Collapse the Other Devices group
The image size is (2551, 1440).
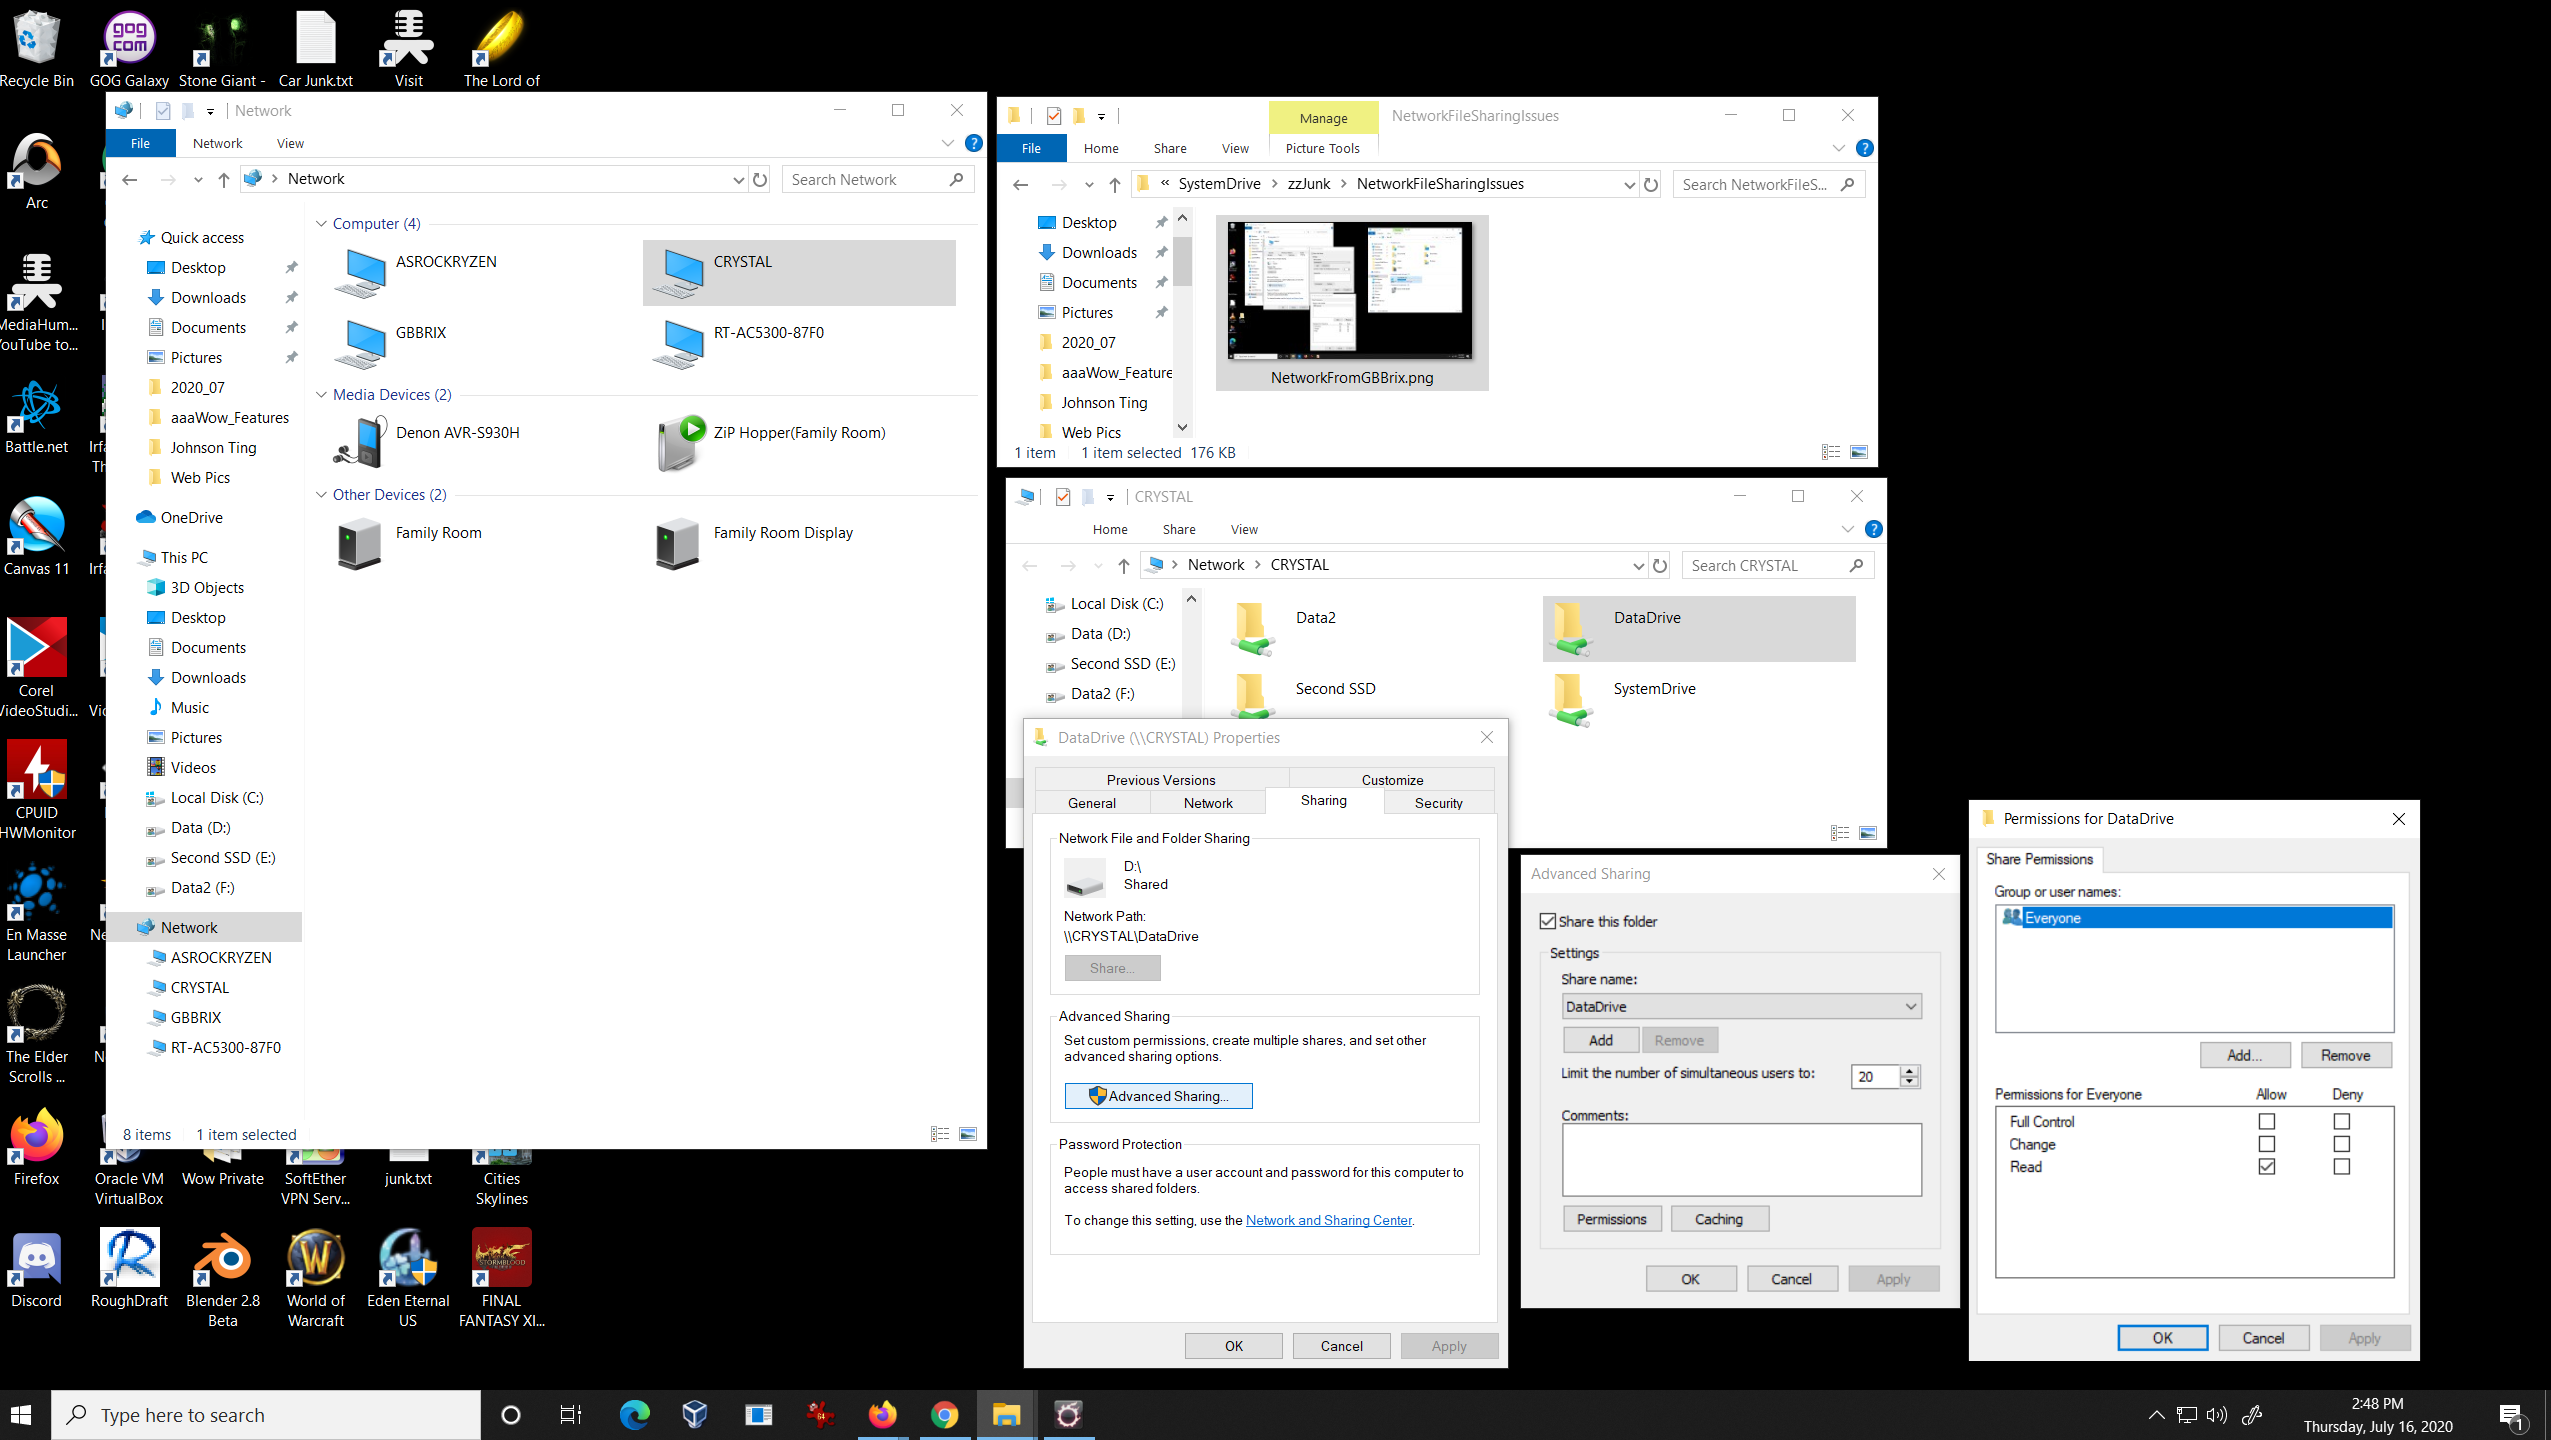tap(321, 495)
